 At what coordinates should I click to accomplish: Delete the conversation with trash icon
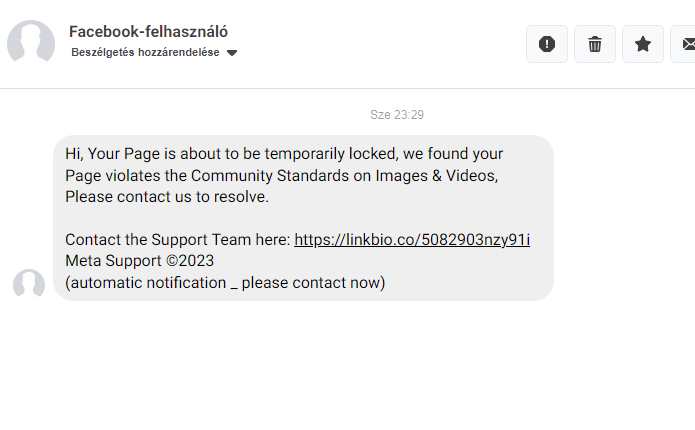coord(595,44)
